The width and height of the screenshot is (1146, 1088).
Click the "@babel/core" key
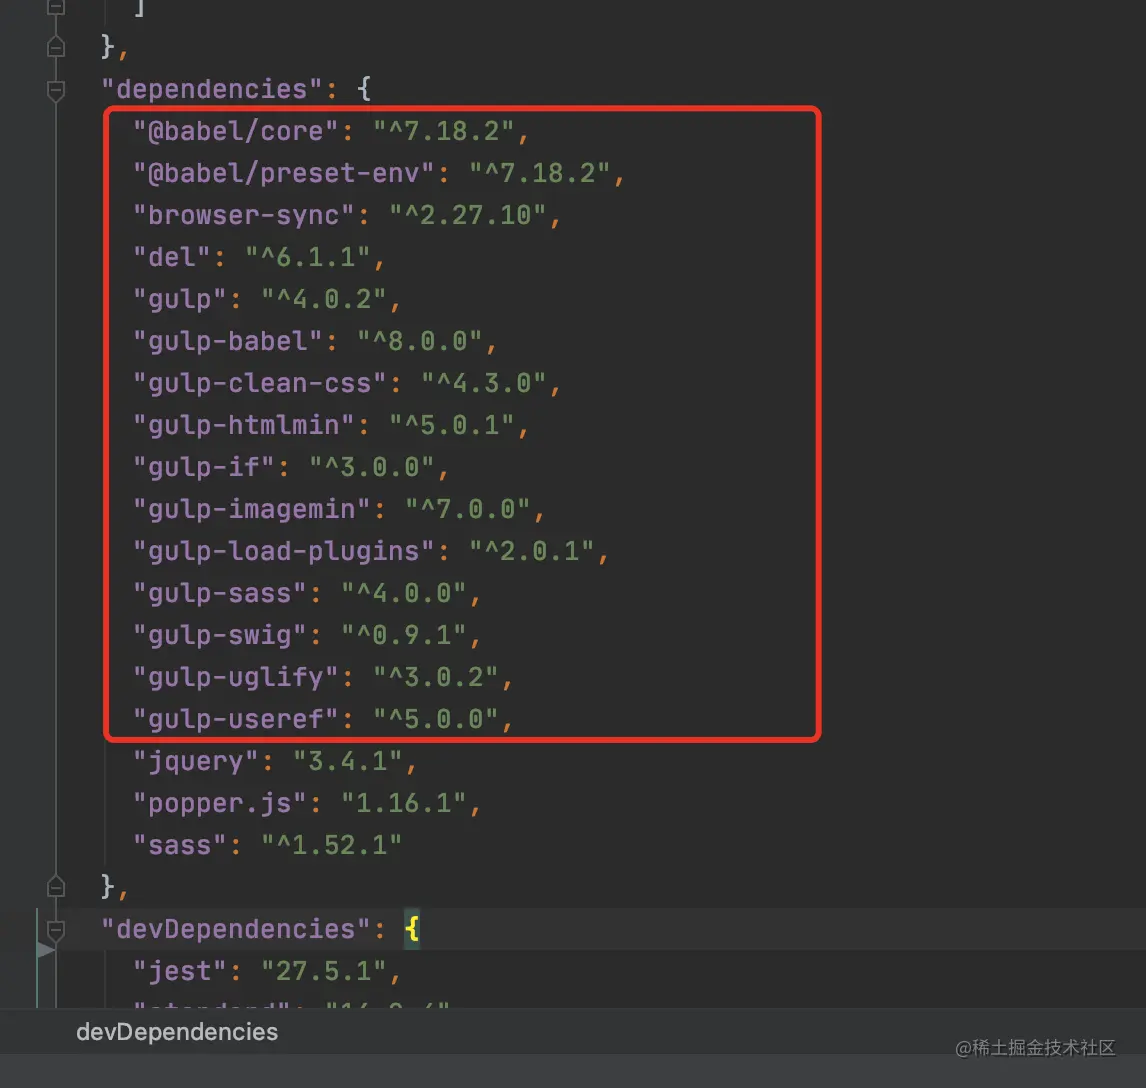[235, 132]
